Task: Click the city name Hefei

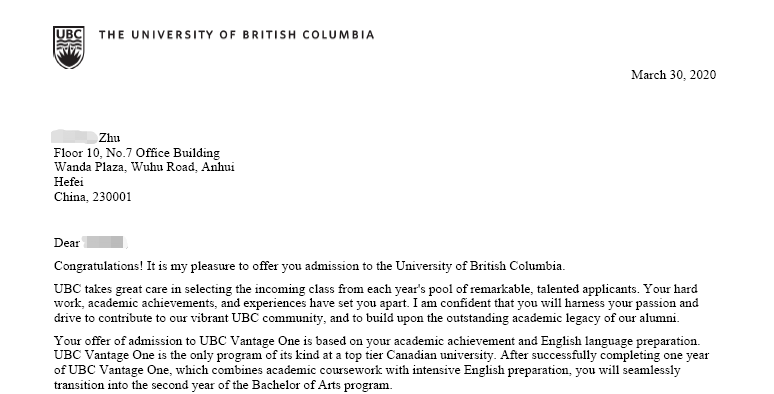Action: (69, 182)
